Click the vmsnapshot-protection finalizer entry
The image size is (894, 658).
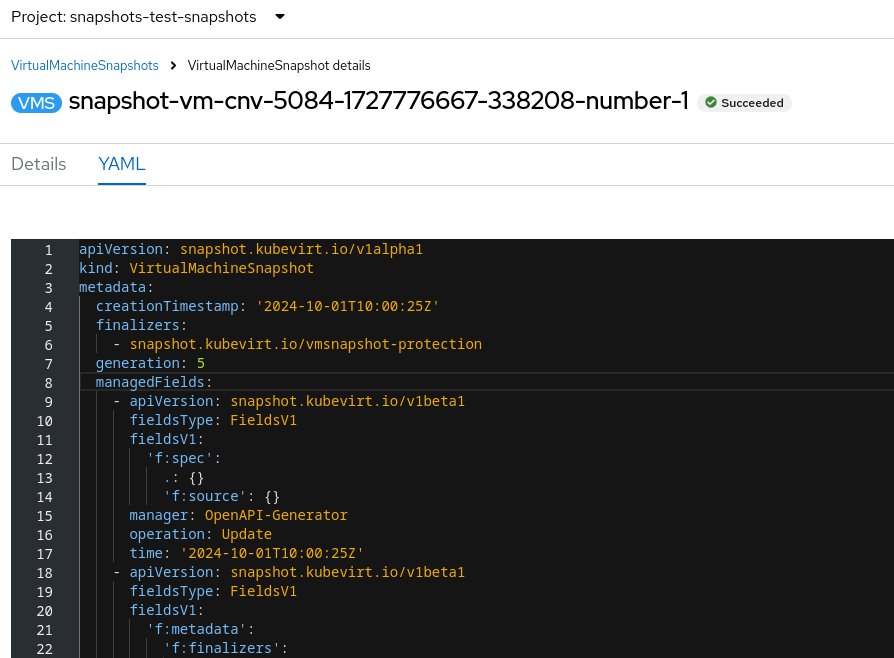pos(305,344)
